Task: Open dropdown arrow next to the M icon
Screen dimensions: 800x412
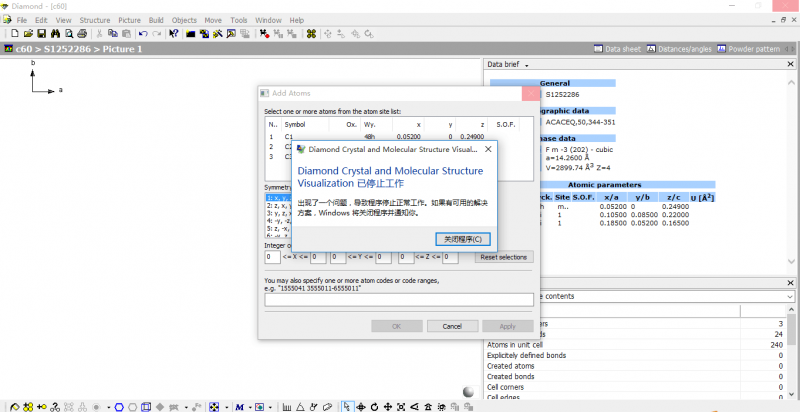Action: (x=250, y=407)
